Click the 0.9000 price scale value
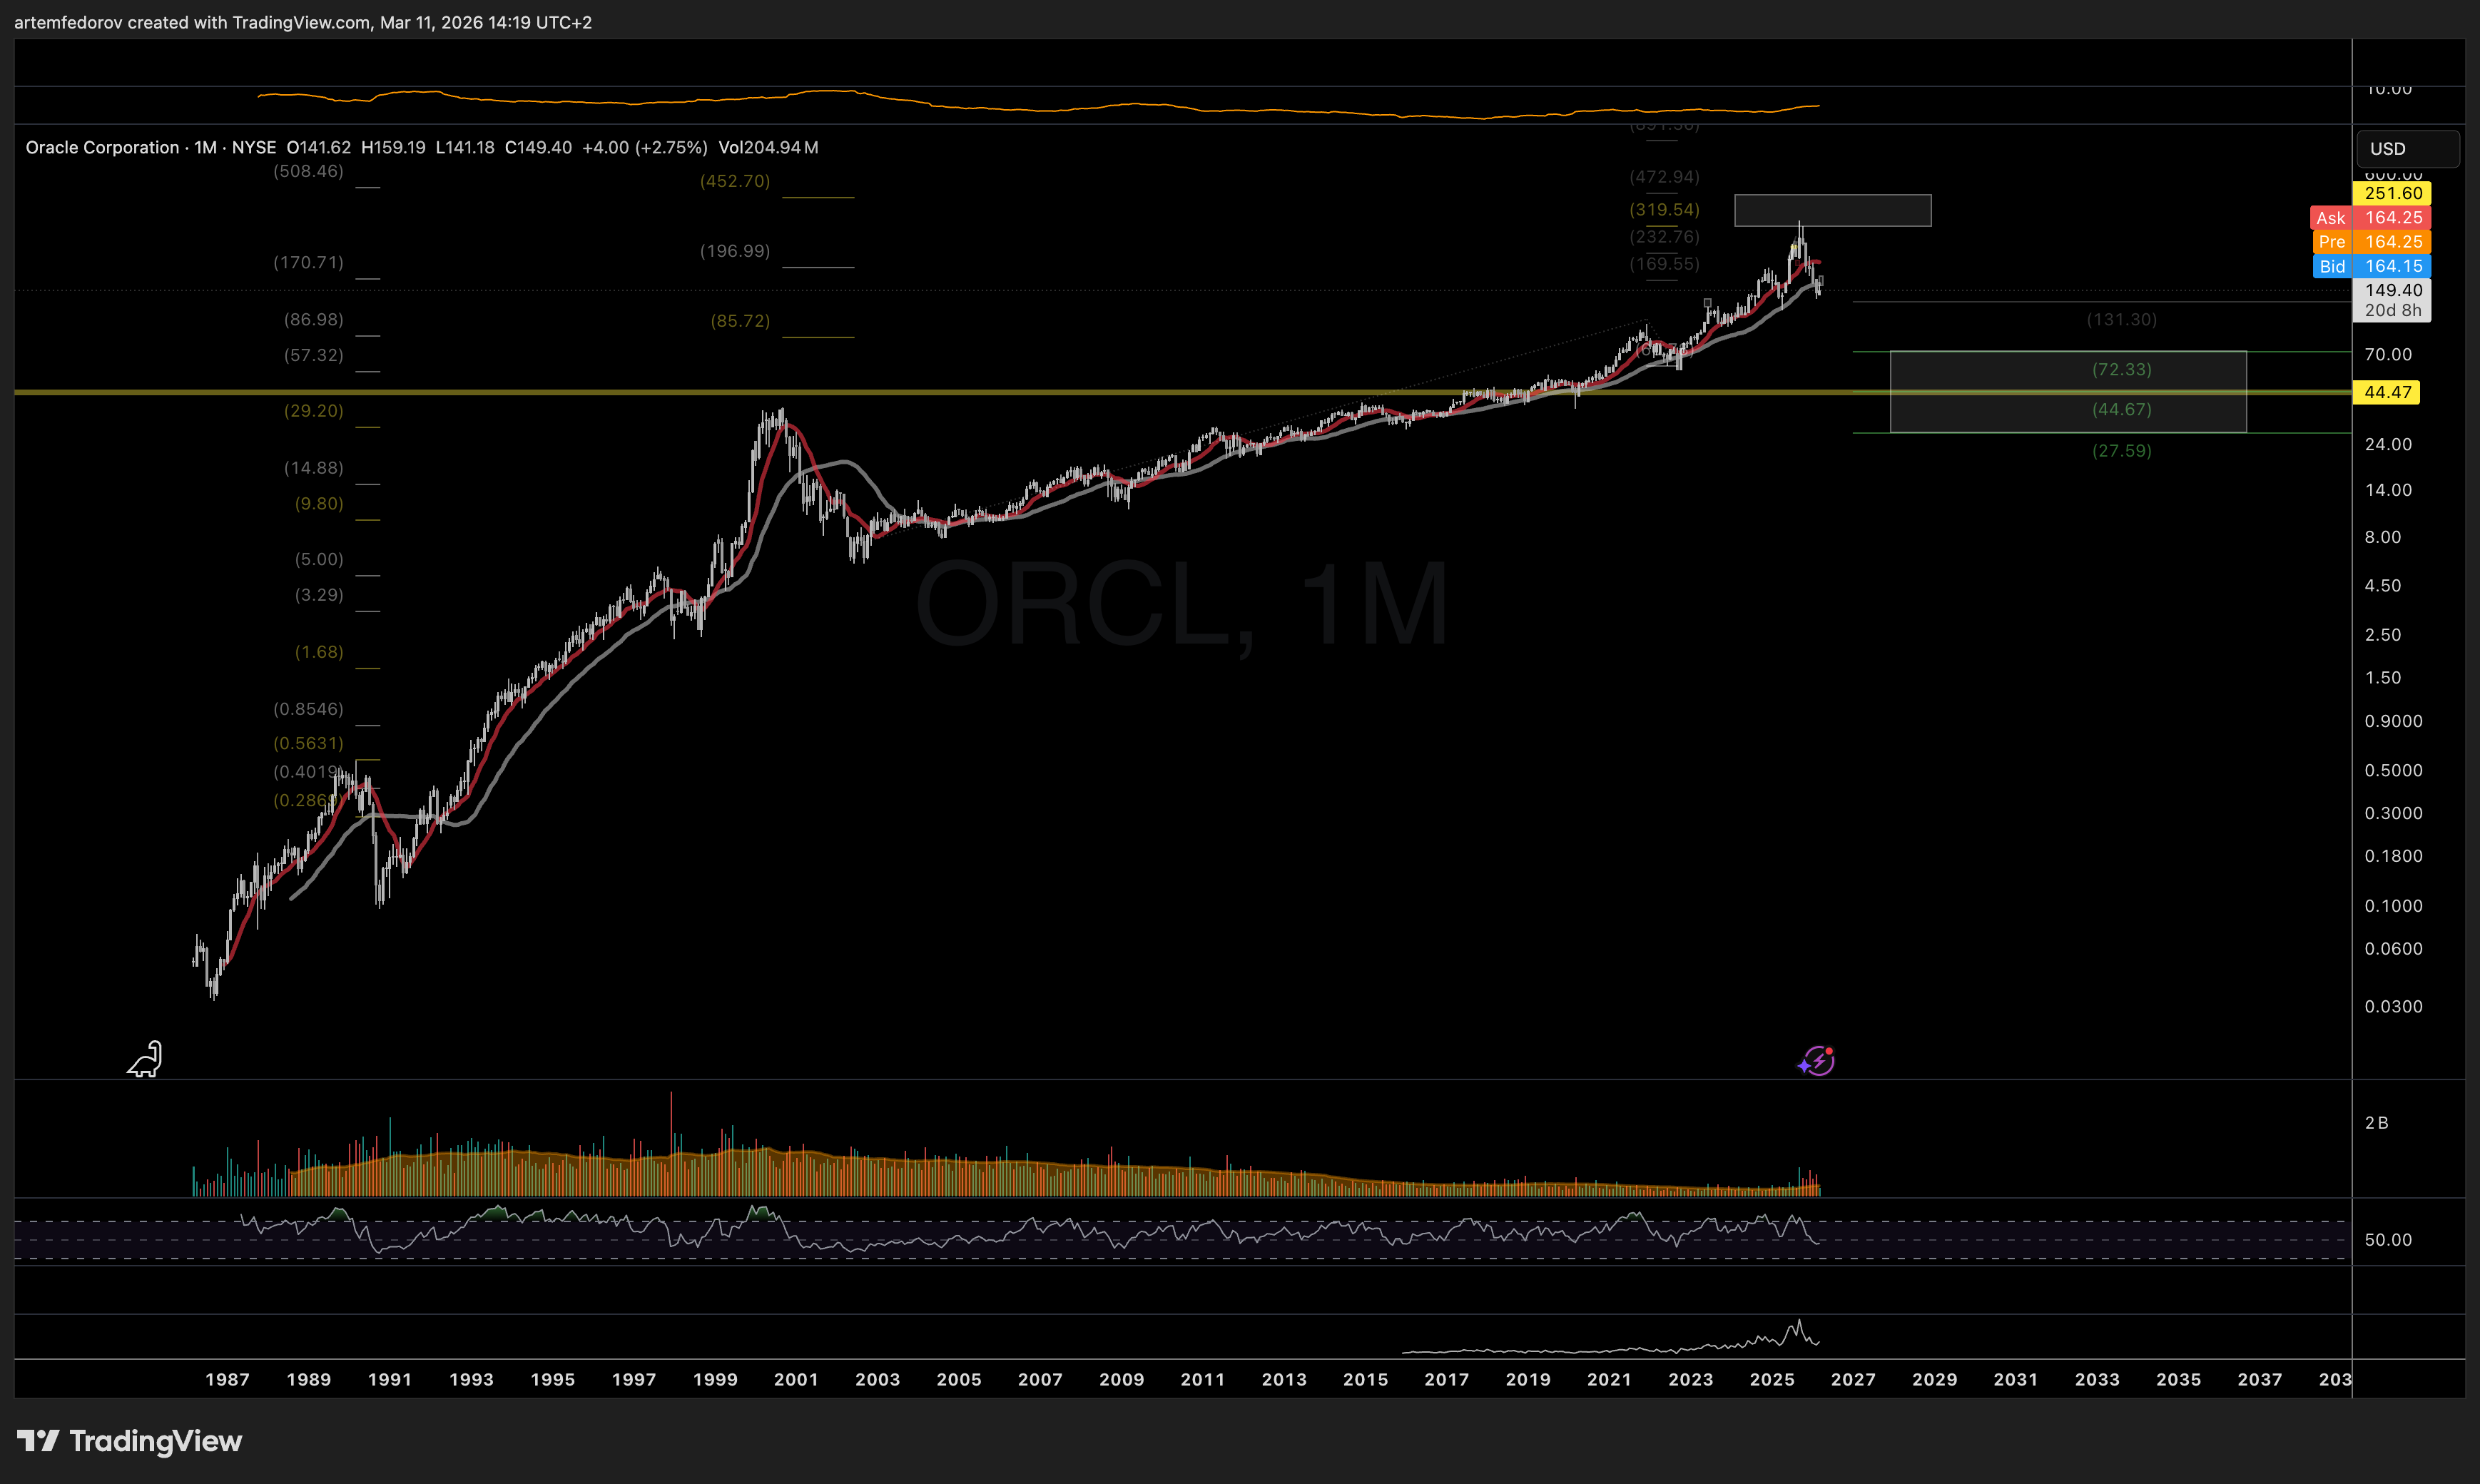Image resolution: width=2480 pixels, height=1484 pixels. (2393, 721)
